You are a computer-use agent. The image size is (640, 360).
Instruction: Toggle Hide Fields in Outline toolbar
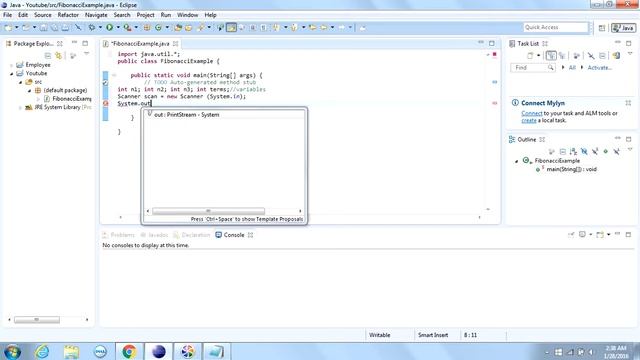tap(584, 151)
